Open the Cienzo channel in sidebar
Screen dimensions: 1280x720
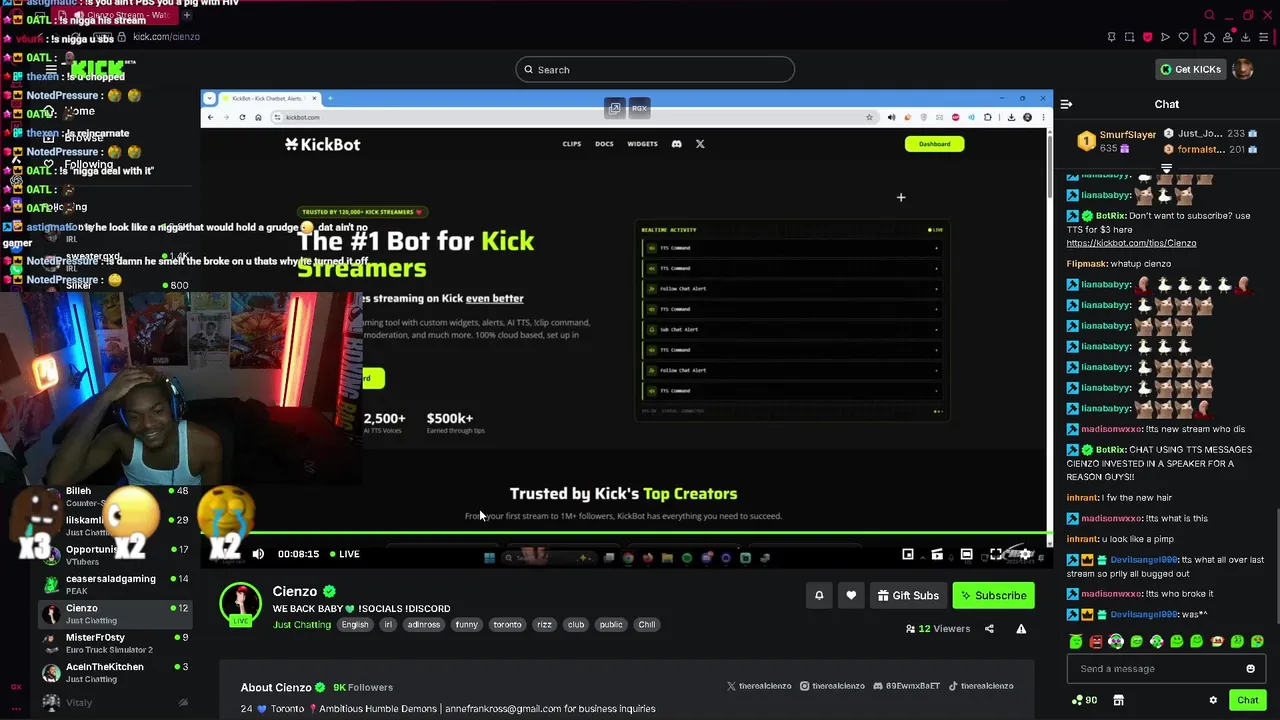pyautogui.click(x=113, y=613)
